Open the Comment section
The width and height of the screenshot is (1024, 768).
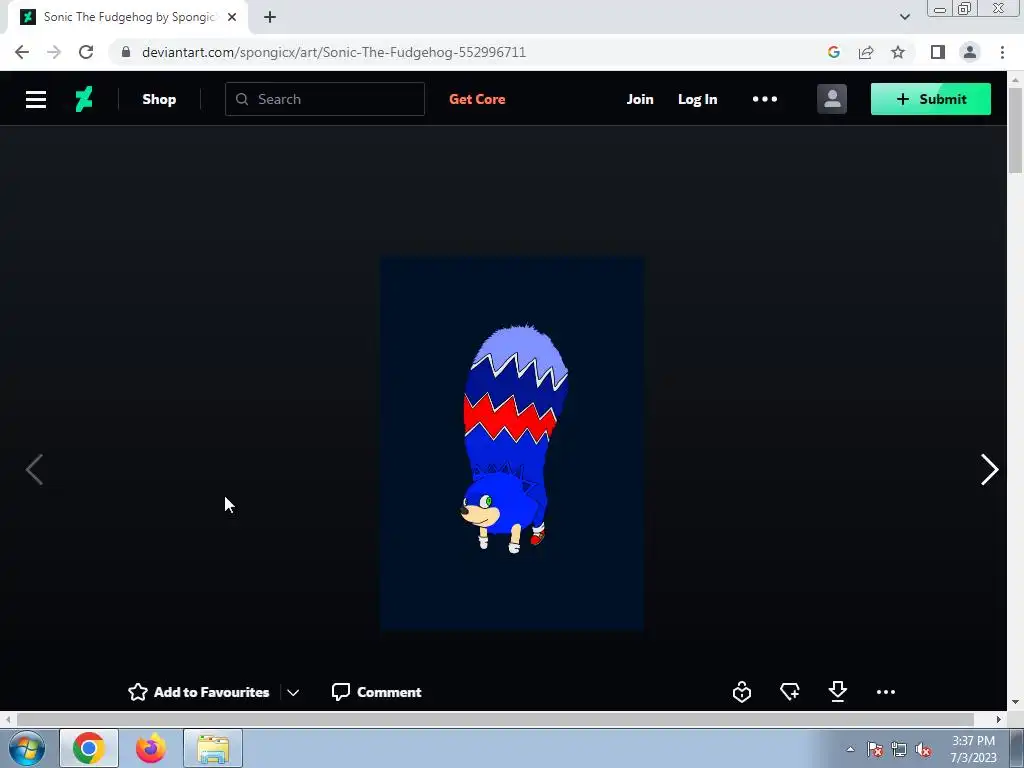pyautogui.click(x=376, y=692)
